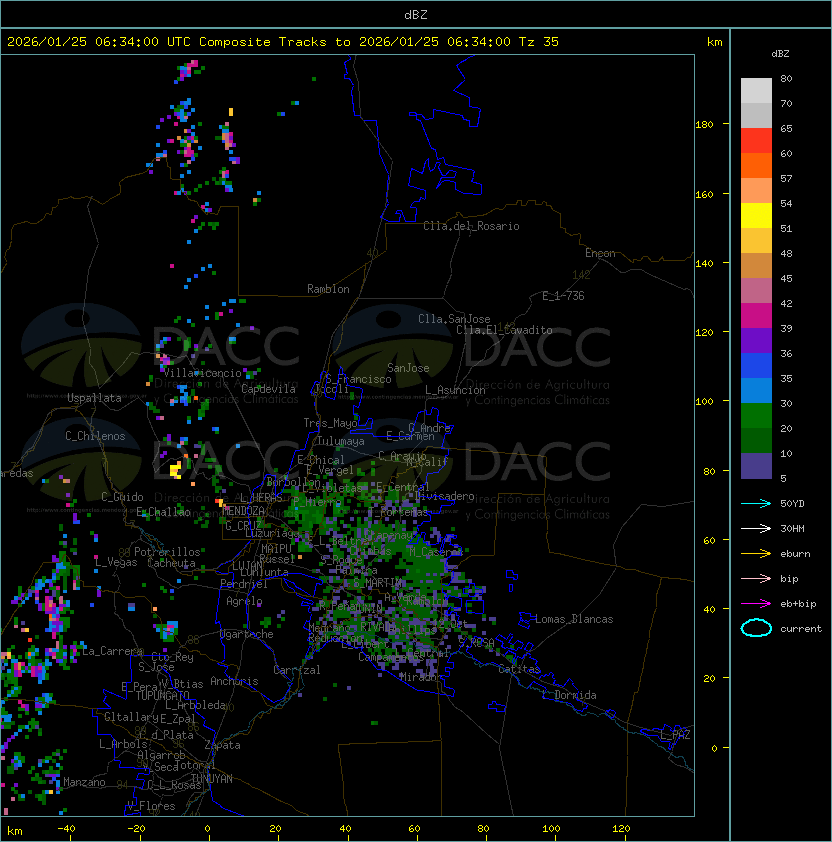Click the 'Mirador' map label
The height and width of the screenshot is (842, 832).
tap(420, 677)
